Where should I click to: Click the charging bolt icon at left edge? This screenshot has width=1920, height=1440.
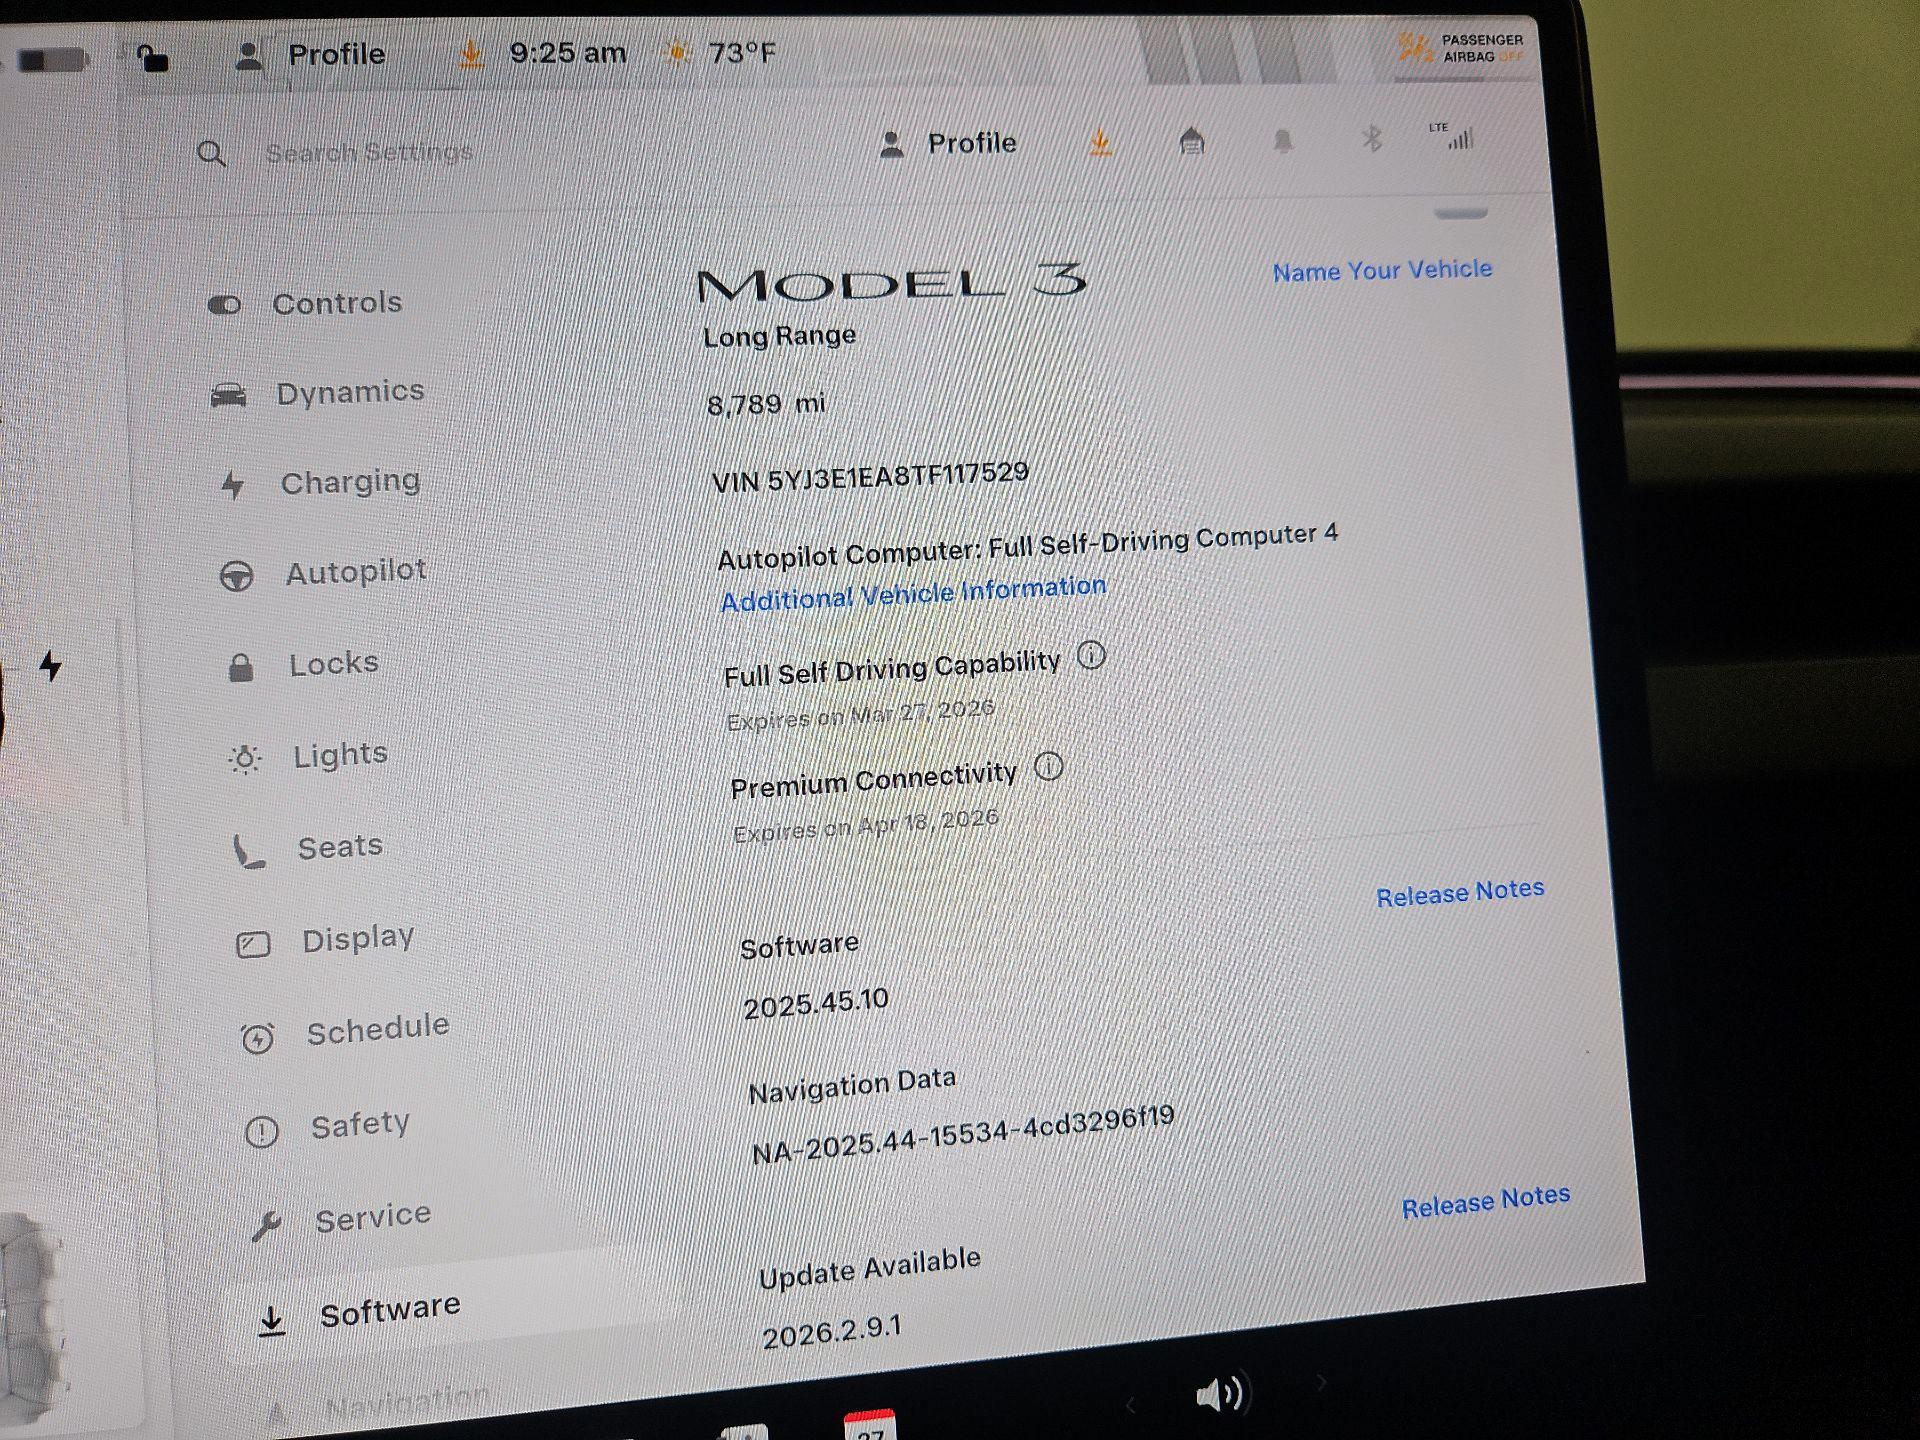[51, 665]
